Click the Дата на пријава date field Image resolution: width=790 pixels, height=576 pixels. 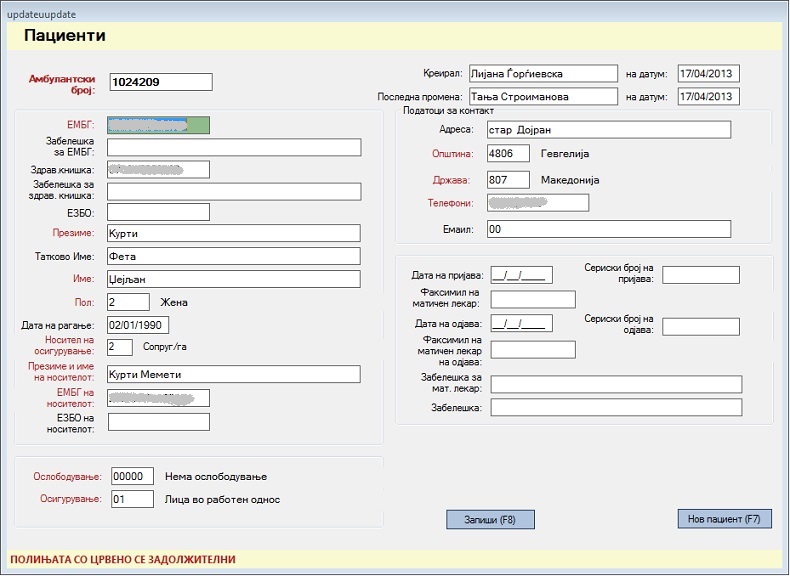[521, 275]
